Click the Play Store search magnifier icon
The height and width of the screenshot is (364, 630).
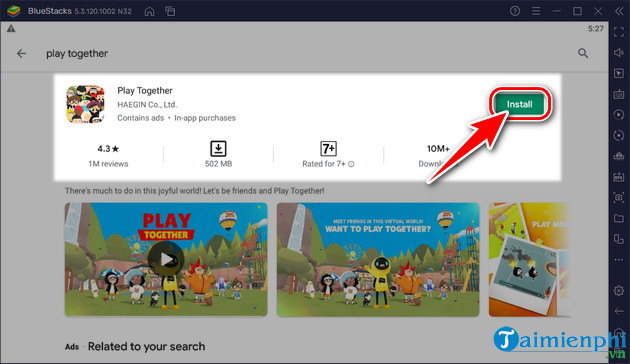[583, 53]
